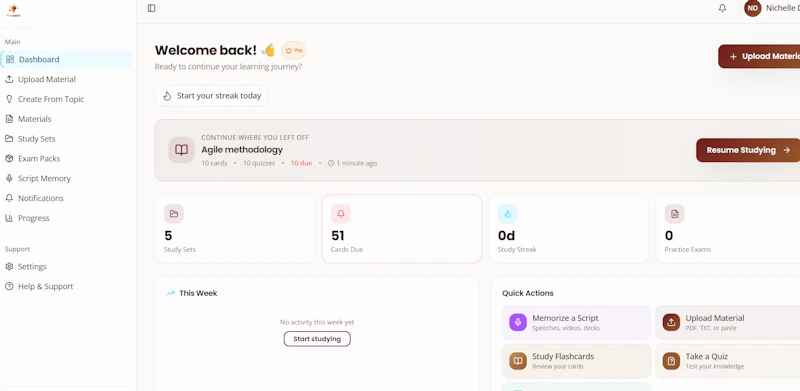
Task: Click the Create From Topic lightbulb icon
Action: (9, 99)
